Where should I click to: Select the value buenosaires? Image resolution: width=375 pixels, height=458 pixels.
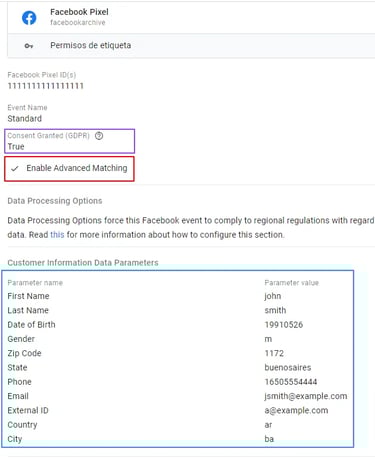288,368
